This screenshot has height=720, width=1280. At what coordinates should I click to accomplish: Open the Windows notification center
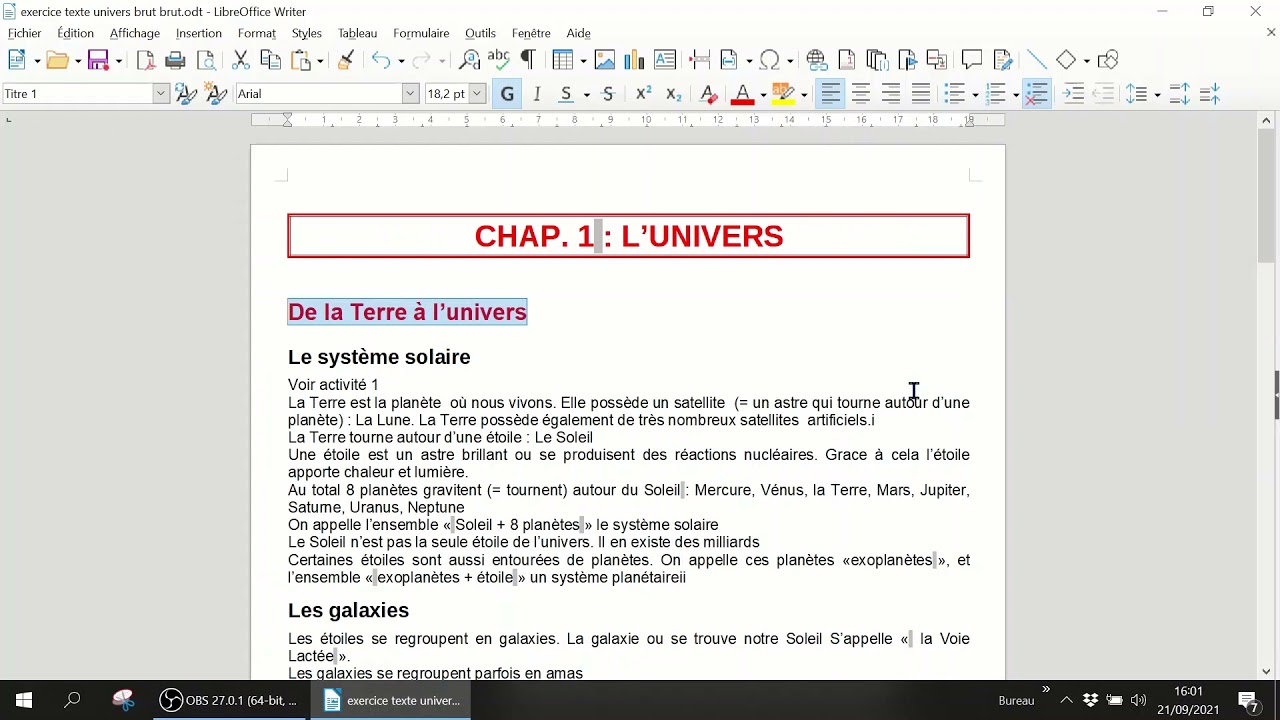[1248, 700]
